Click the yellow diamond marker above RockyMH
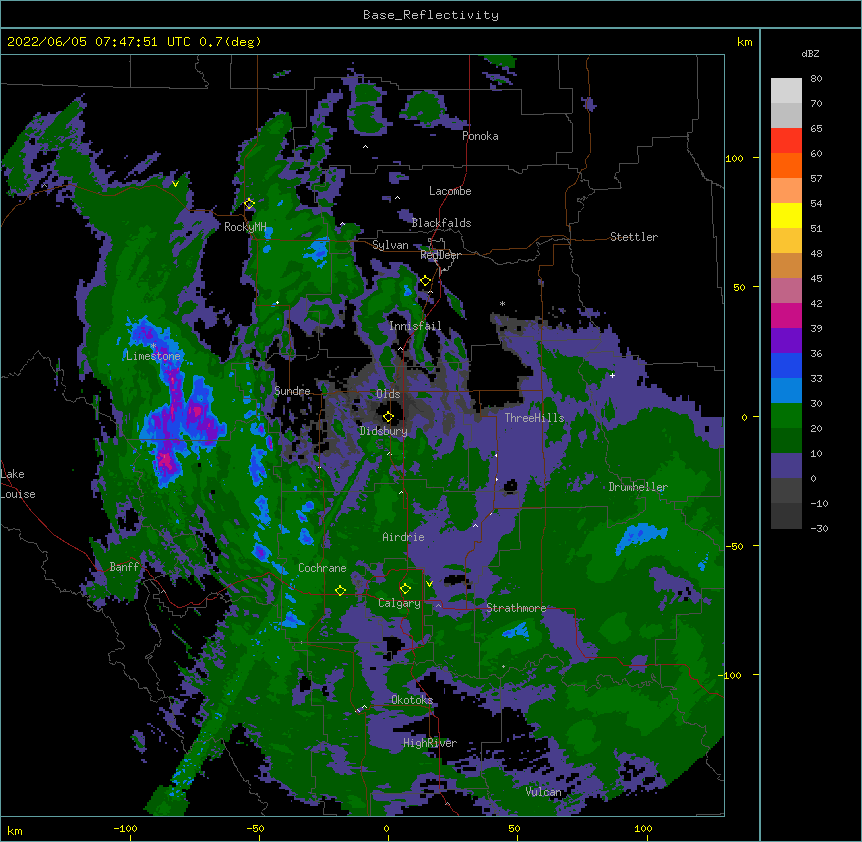The image size is (862, 842). pyautogui.click(x=249, y=204)
